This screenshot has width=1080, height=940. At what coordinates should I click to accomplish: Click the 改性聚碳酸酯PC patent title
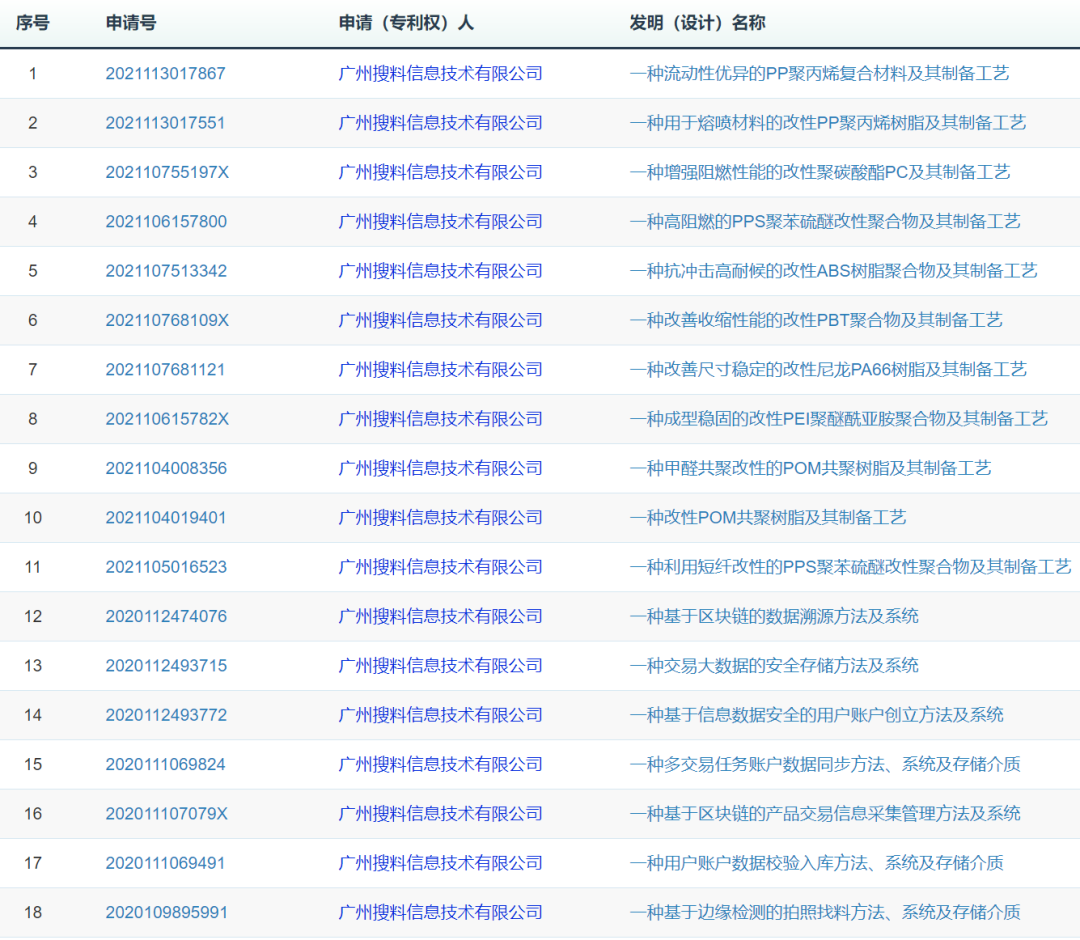[x=819, y=172]
